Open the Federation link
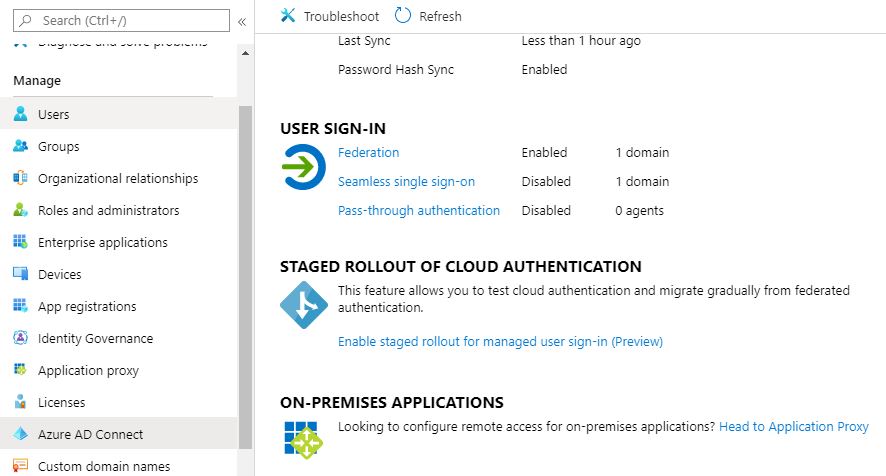 tap(368, 153)
